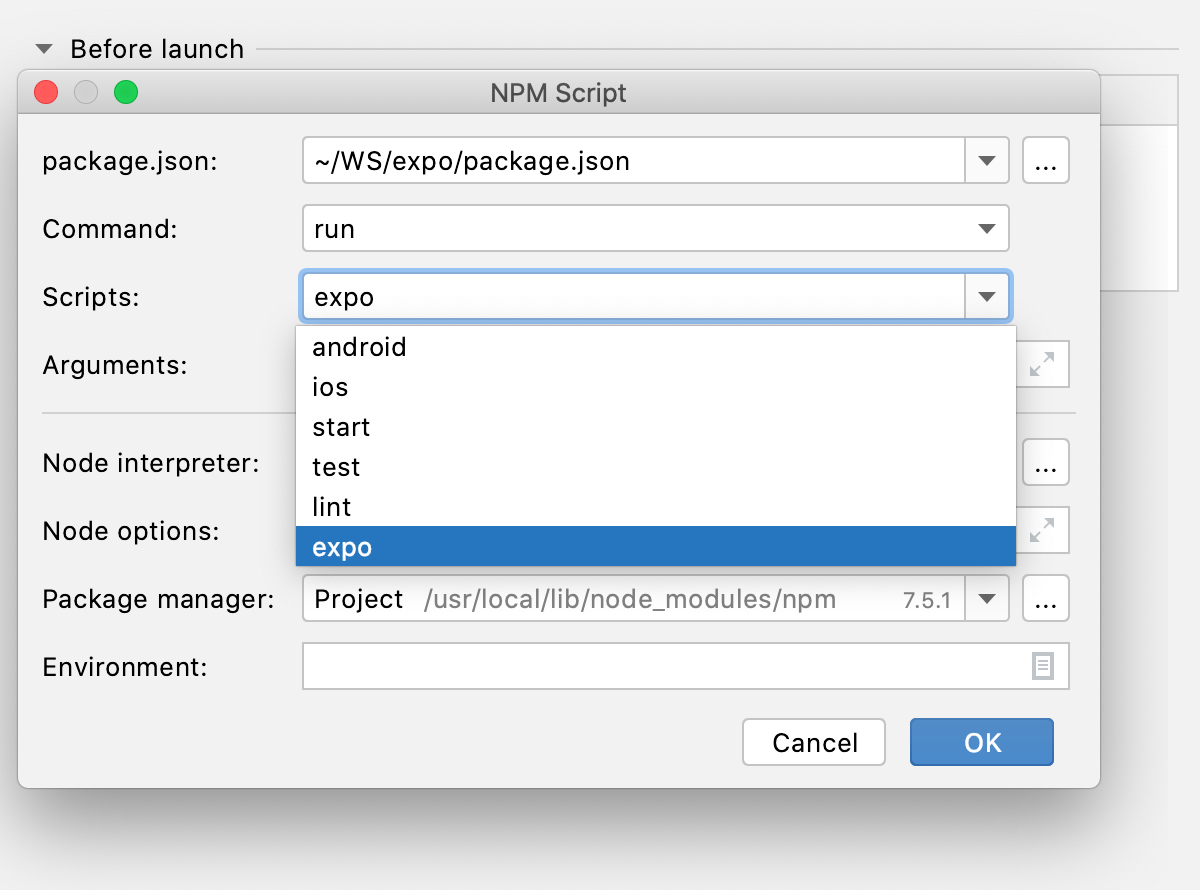Open the Command dropdown
The height and width of the screenshot is (890, 1200).
point(988,228)
